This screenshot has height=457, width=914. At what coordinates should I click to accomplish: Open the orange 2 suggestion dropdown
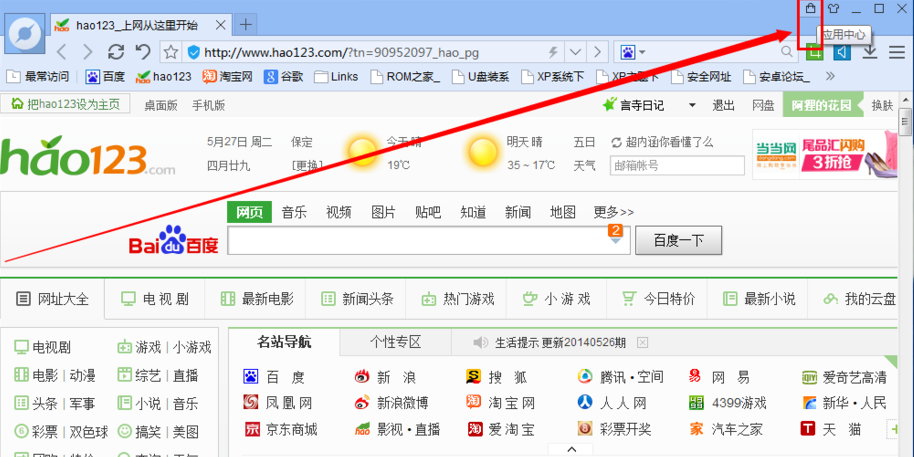point(616,234)
